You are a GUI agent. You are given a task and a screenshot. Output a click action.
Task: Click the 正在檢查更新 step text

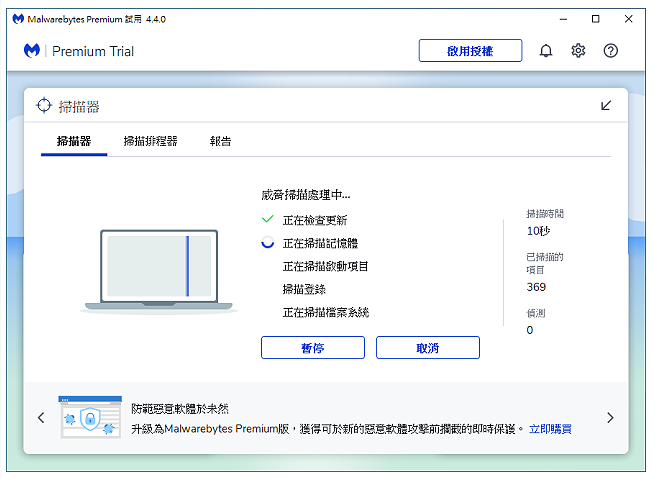coord(315,220)
